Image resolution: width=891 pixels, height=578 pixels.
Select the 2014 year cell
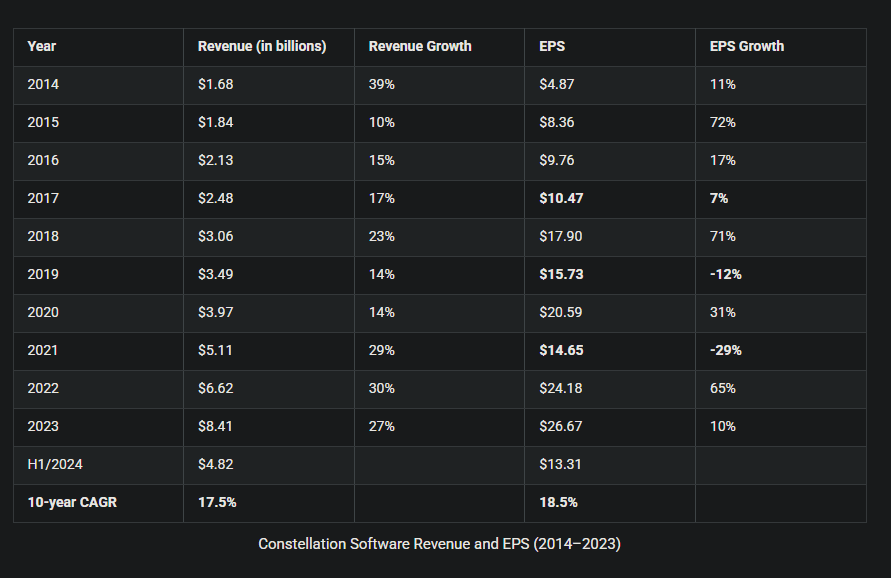(43, 84)
